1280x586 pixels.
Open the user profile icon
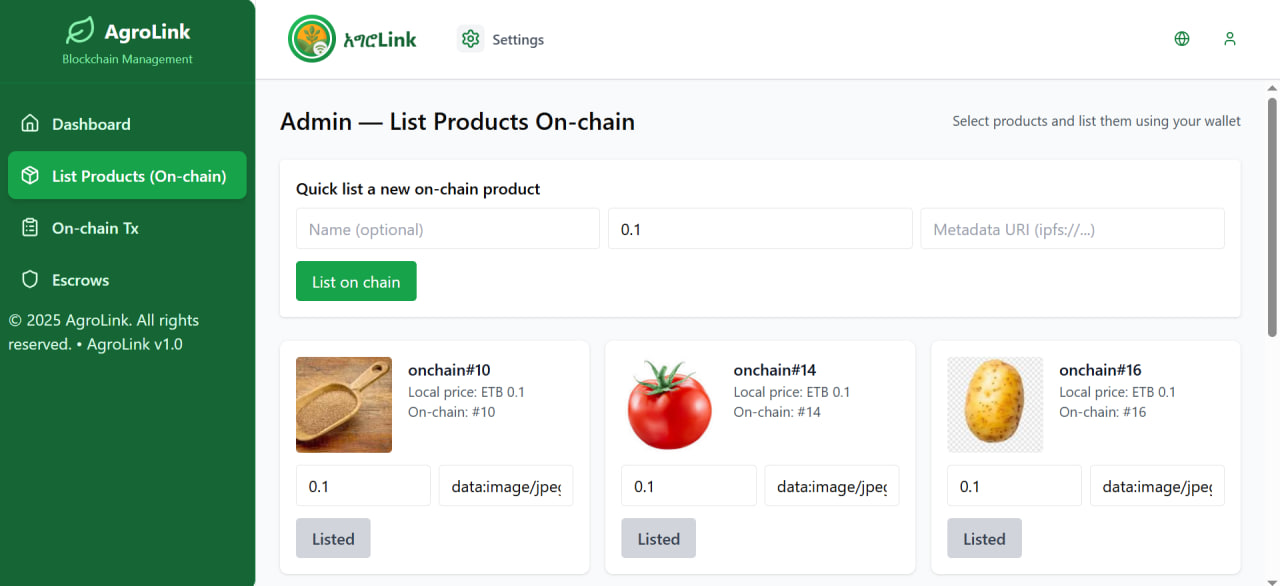1230,39
